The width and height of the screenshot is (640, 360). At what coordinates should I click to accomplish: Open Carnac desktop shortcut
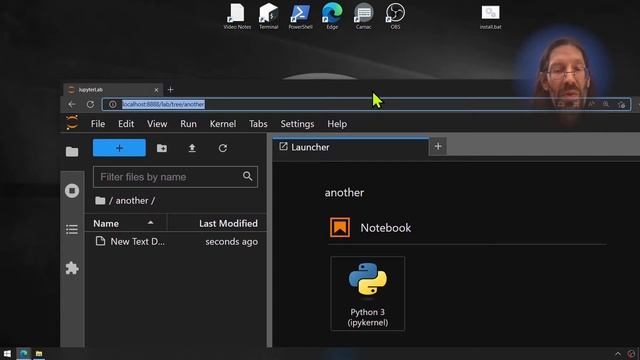pyautogui.click(x=363, y=16)
